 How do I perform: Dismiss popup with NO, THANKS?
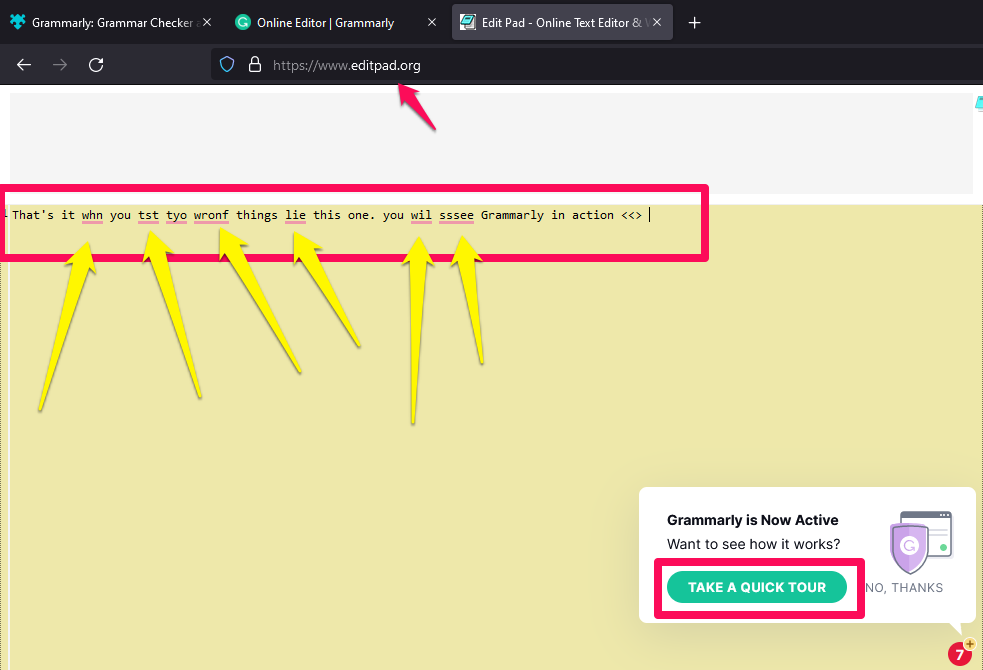(x=904, y=588)
